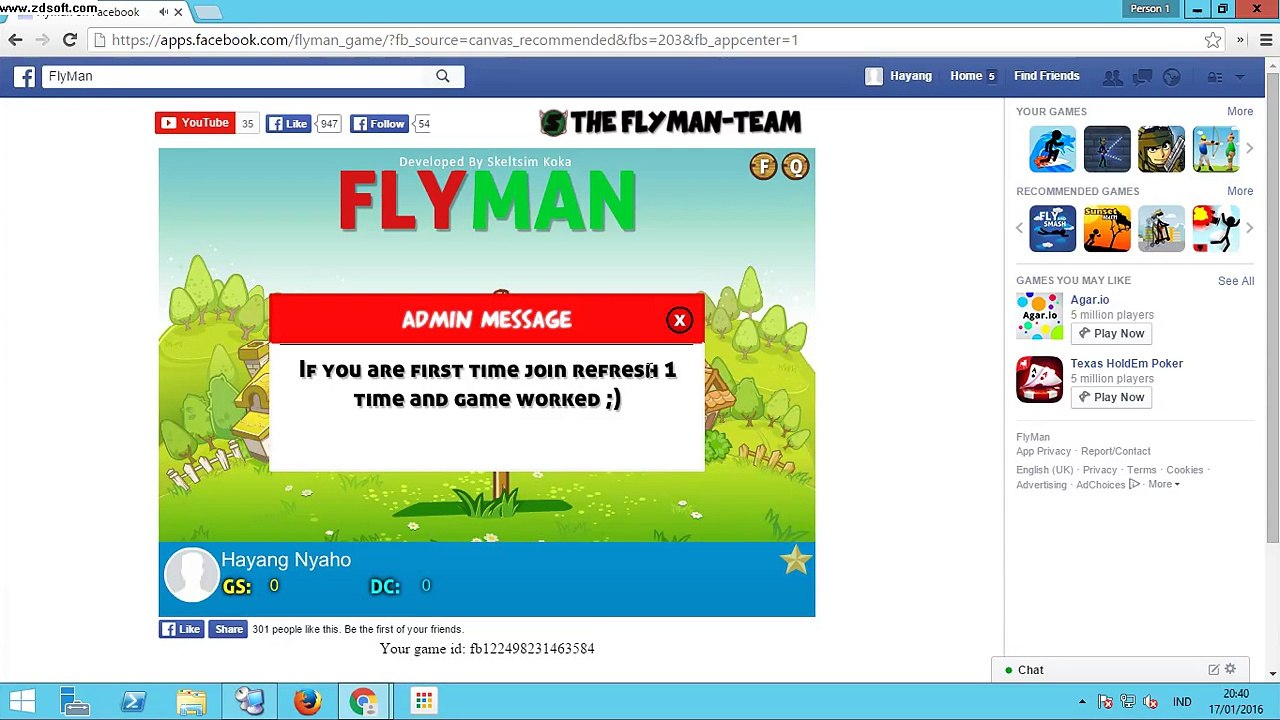This screenshot has width=1280, height=720.
Task: Open the Chrome menu button
Action: click(1266, 40)
